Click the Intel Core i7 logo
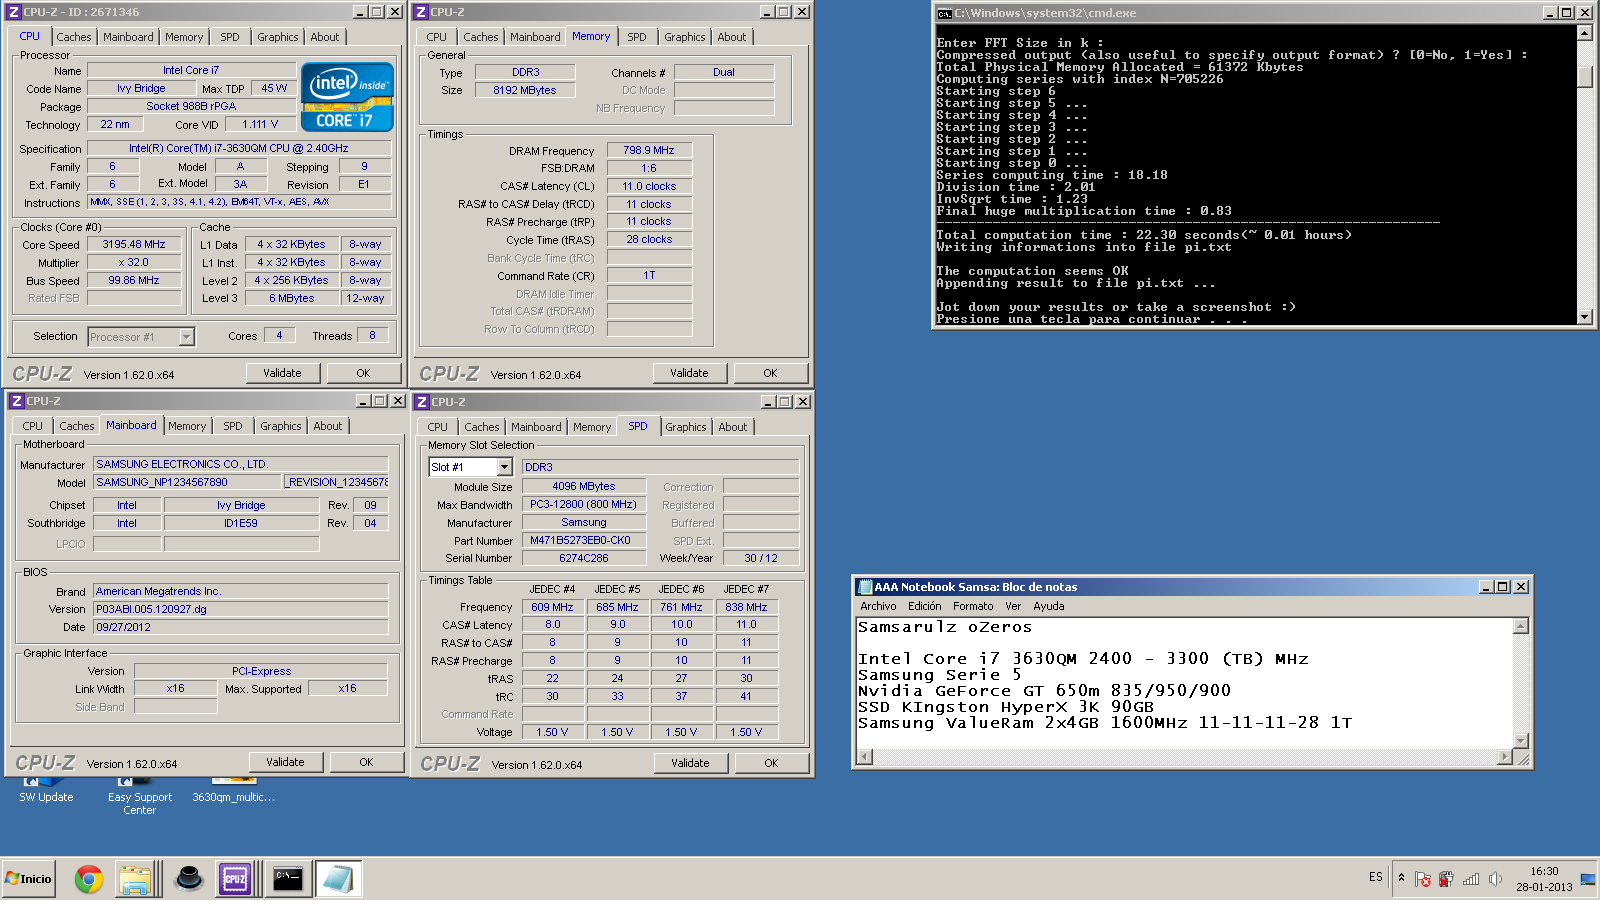The height and width of the screenshot is (900, 1600). pos(347,97)
